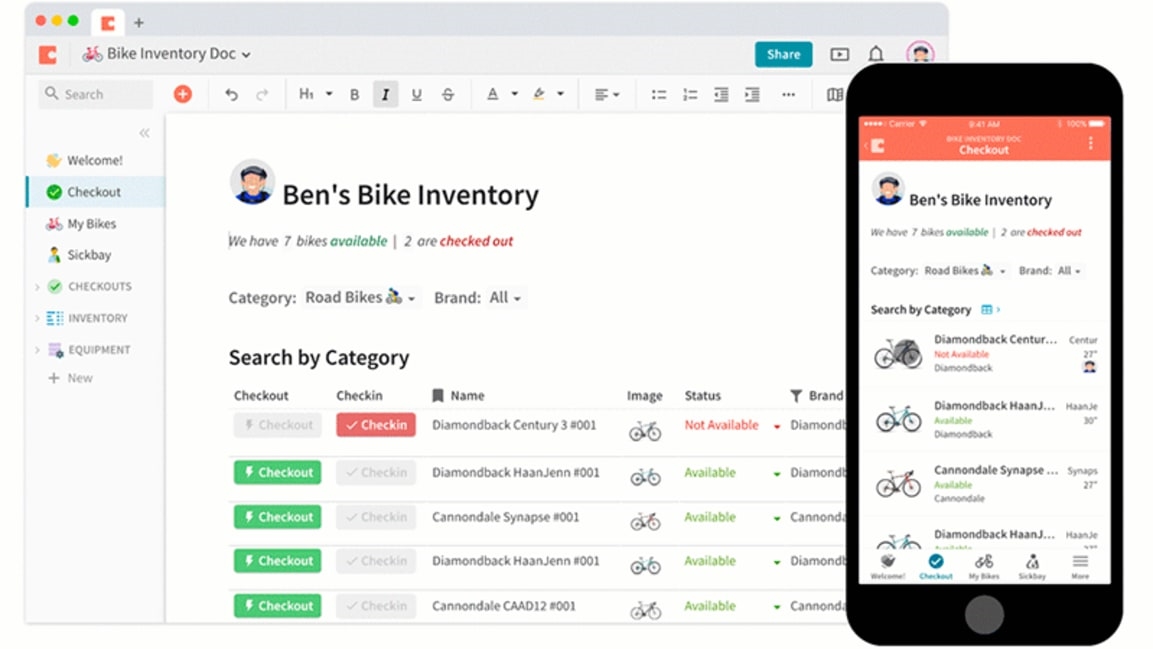
Task: Open the notifications bell
Action: 876,54
